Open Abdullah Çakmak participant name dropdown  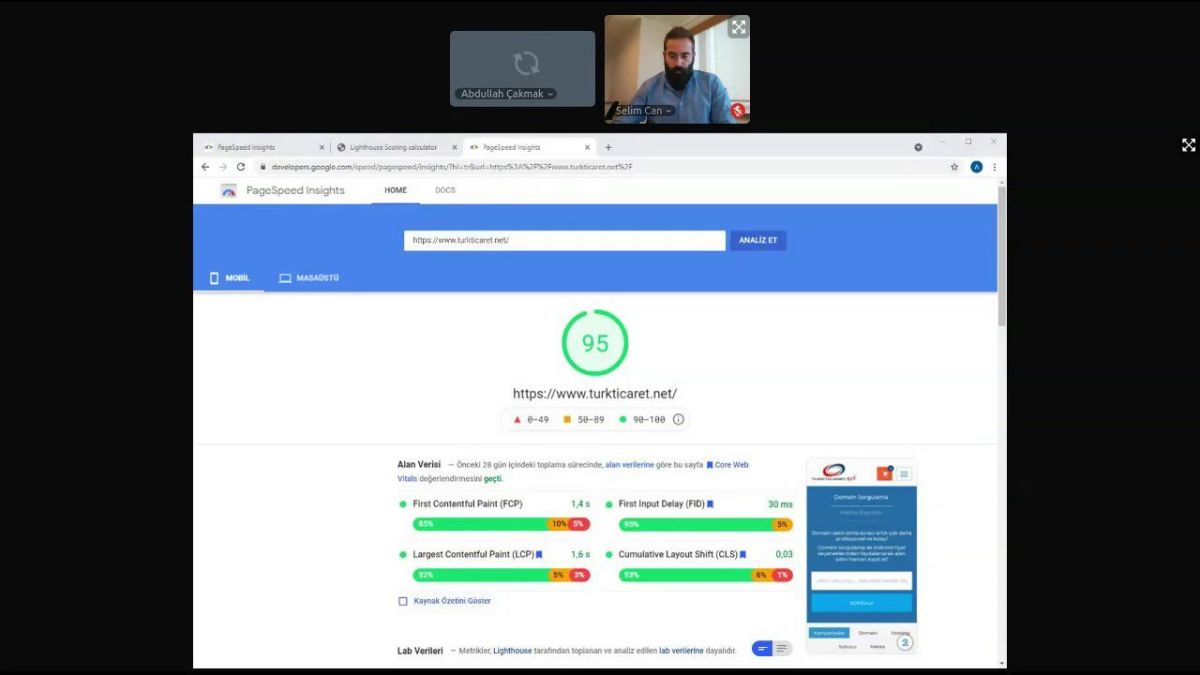[x=507, y=94]
